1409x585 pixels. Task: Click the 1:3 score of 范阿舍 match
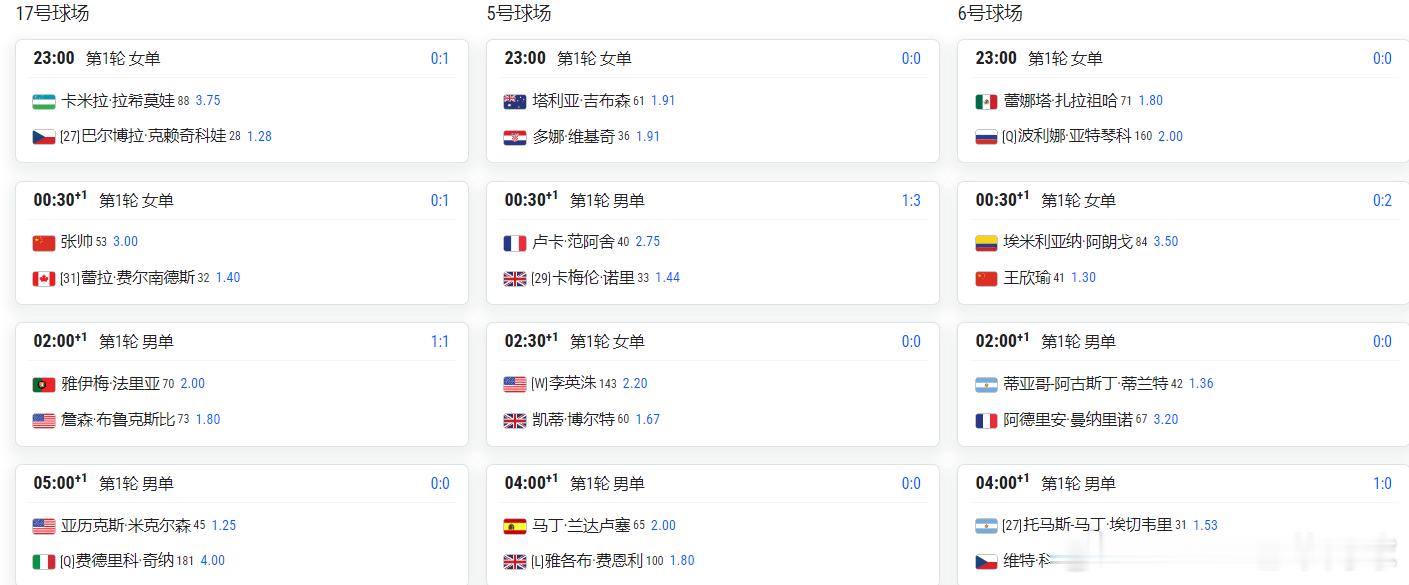coord(911,201)
